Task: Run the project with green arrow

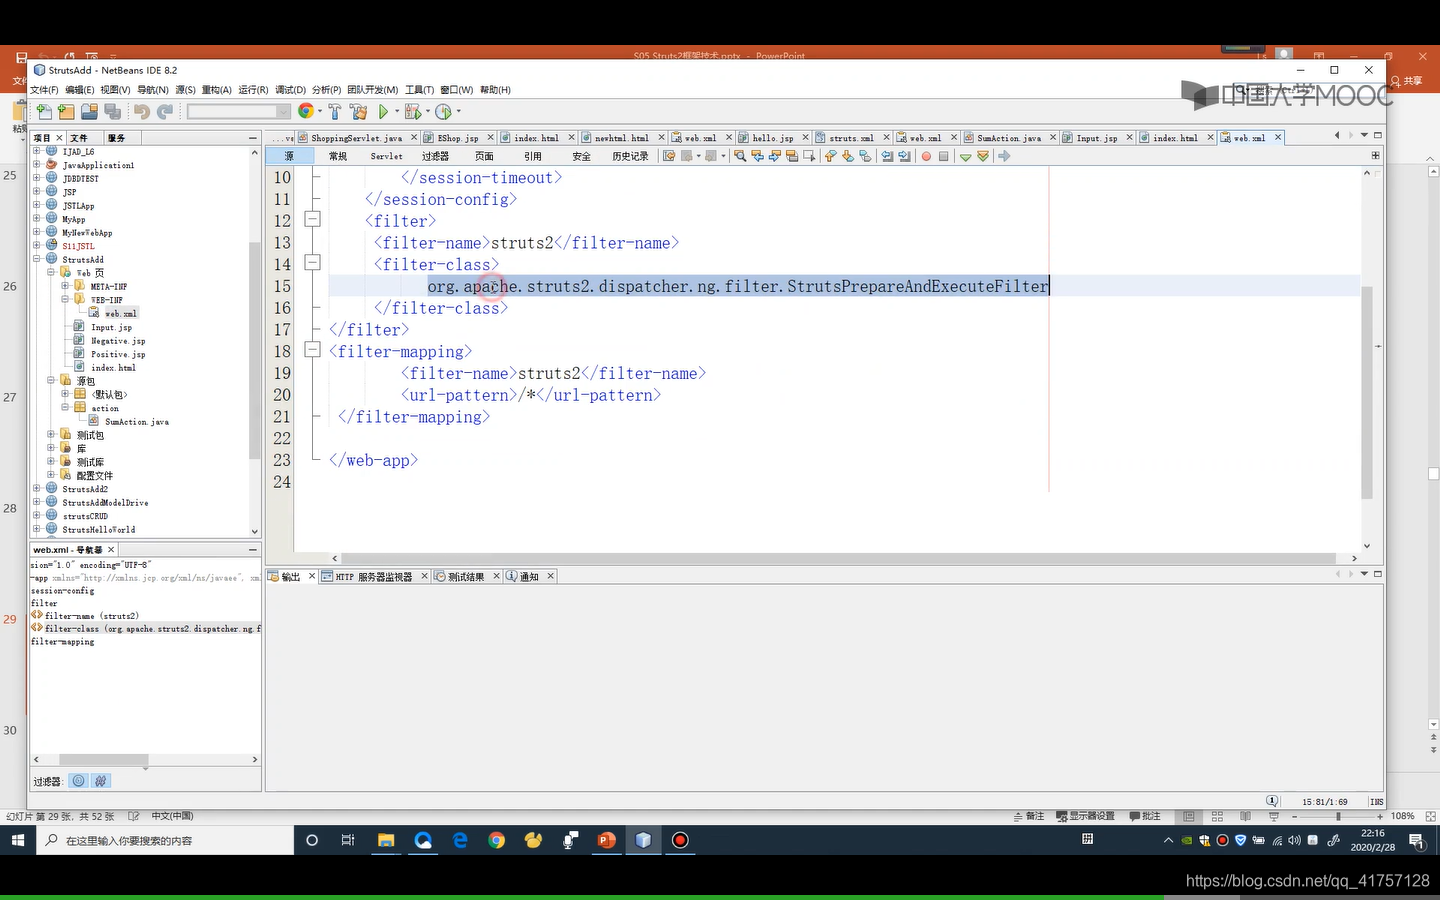Action: [x=383, y=112]
